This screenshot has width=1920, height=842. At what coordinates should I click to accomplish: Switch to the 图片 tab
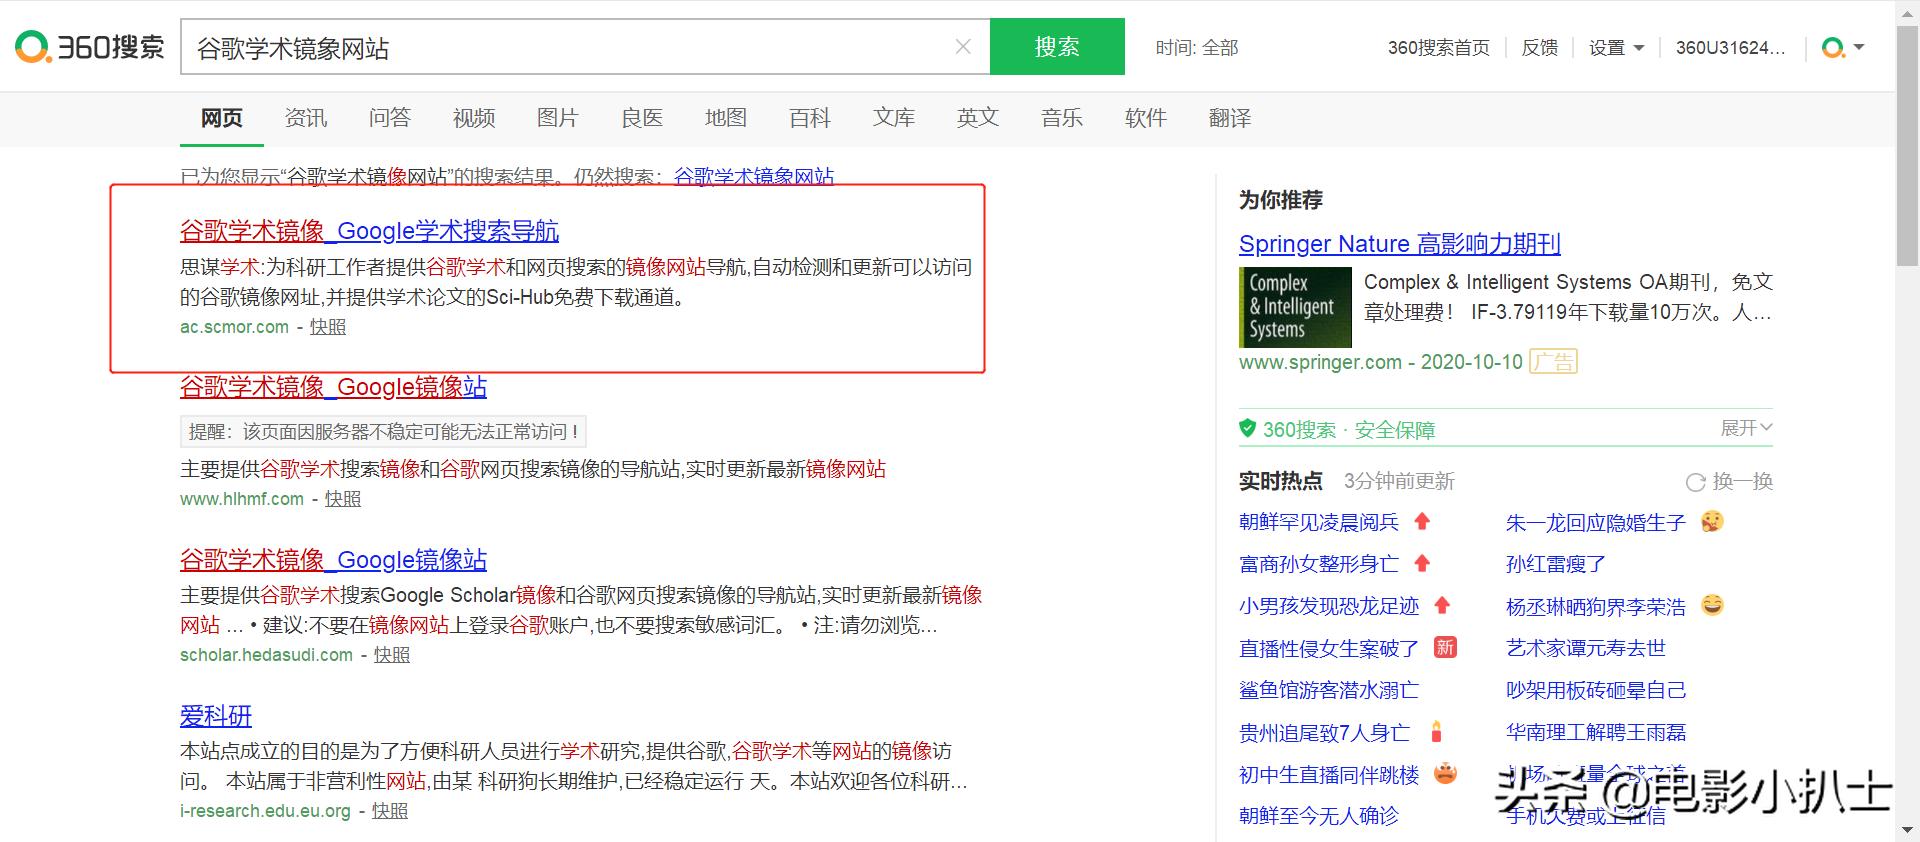(558, 118)
